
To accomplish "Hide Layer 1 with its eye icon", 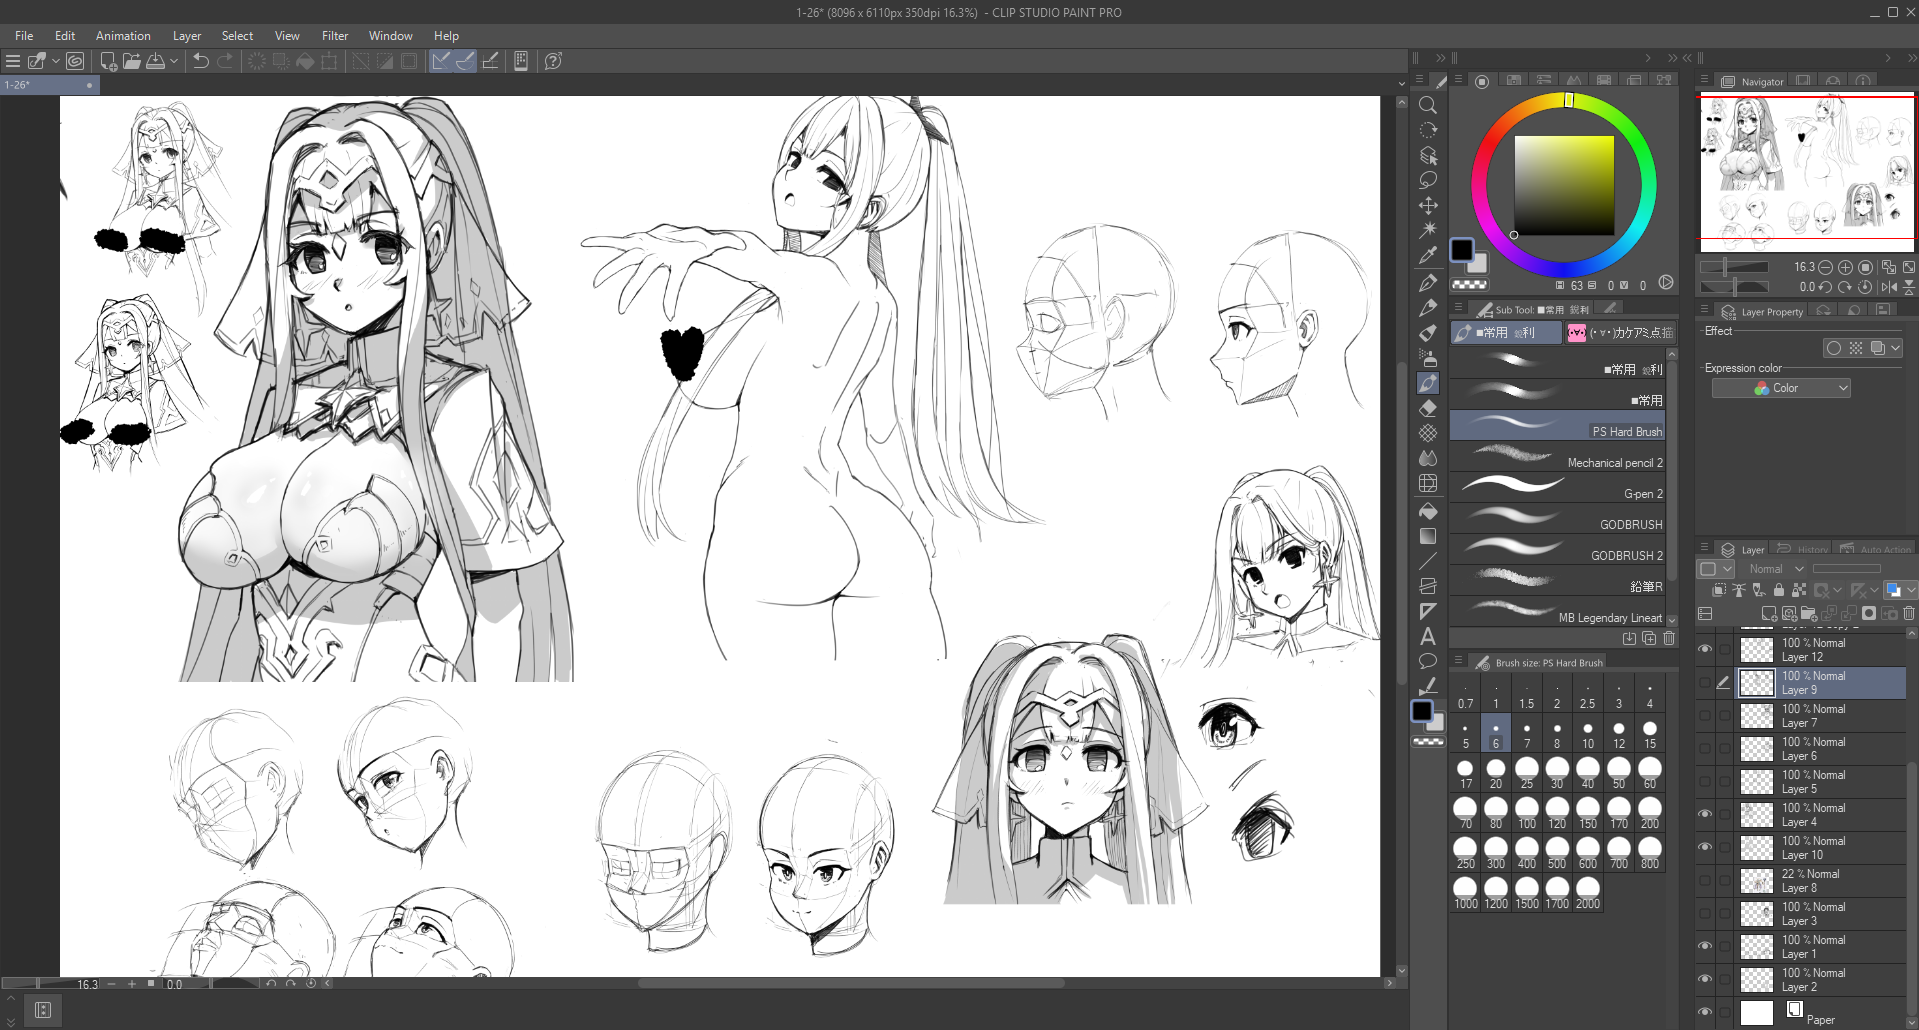I will (1705, 946).
